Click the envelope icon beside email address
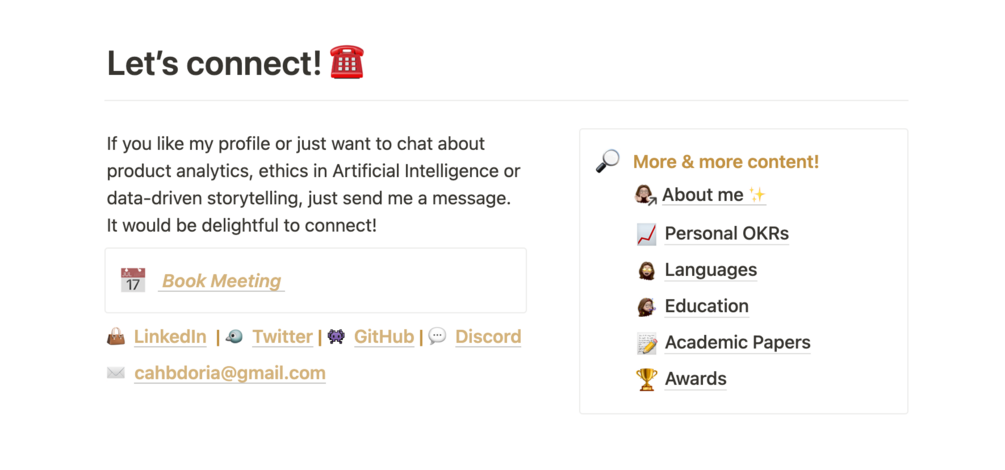Screen dimensions: 1005x470 coord(116,373)
